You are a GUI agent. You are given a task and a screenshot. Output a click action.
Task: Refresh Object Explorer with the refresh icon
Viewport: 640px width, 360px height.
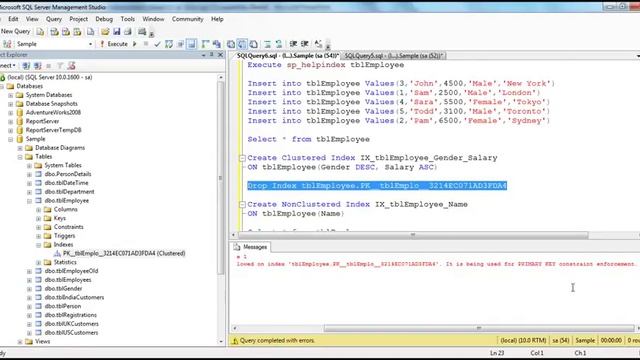click(71, 65)
